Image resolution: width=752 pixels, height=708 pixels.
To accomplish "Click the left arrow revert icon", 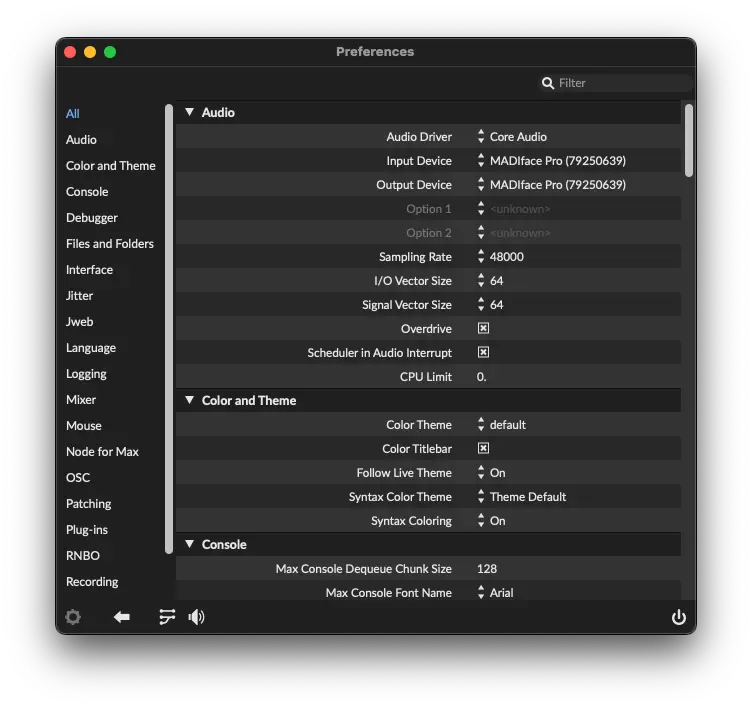I will pyautogui.click(x=122, y=617).
